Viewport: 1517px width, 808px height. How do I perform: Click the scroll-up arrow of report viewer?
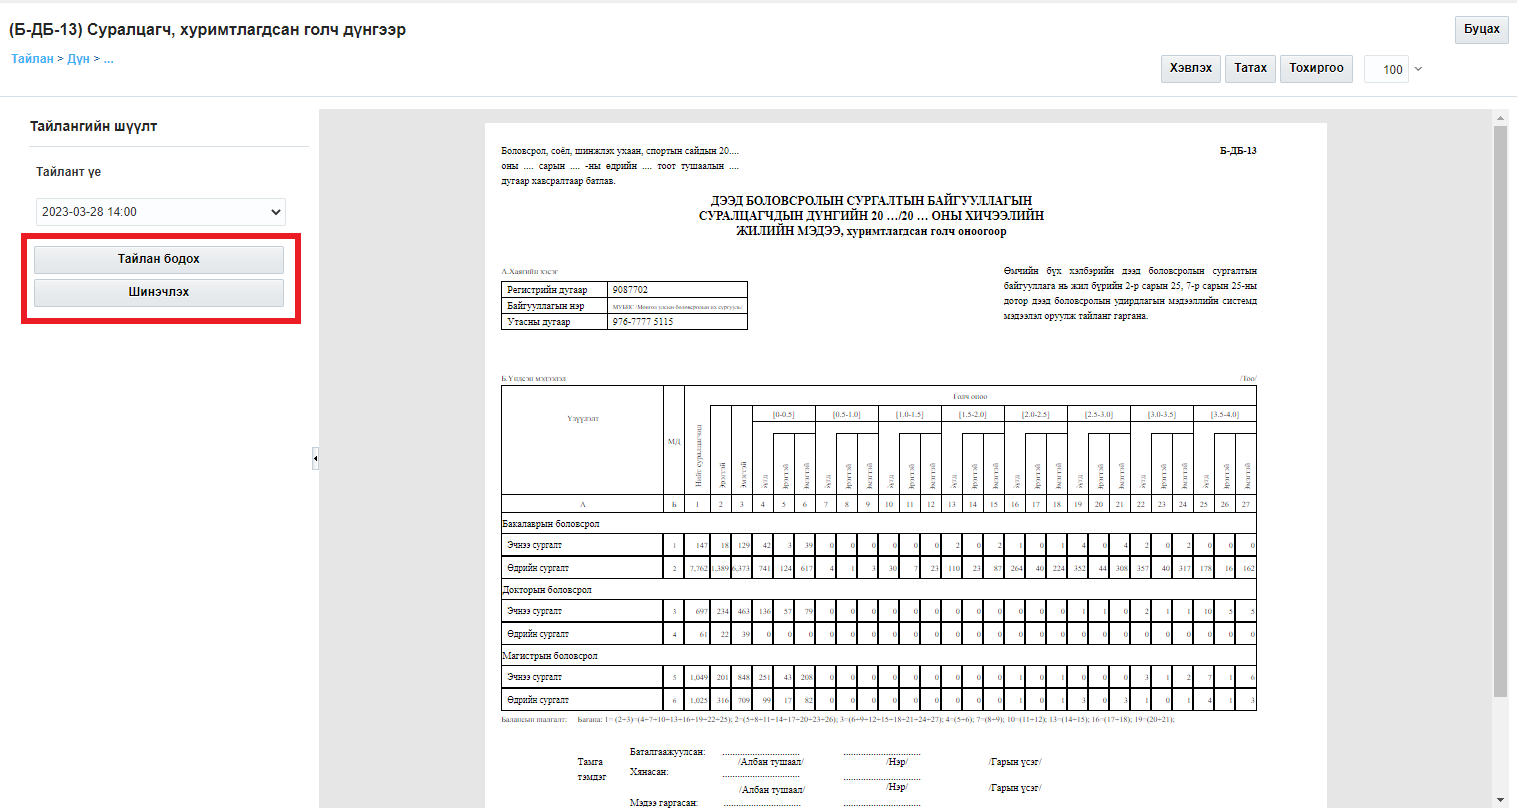pyautogui.click(x=1500, y=118)
